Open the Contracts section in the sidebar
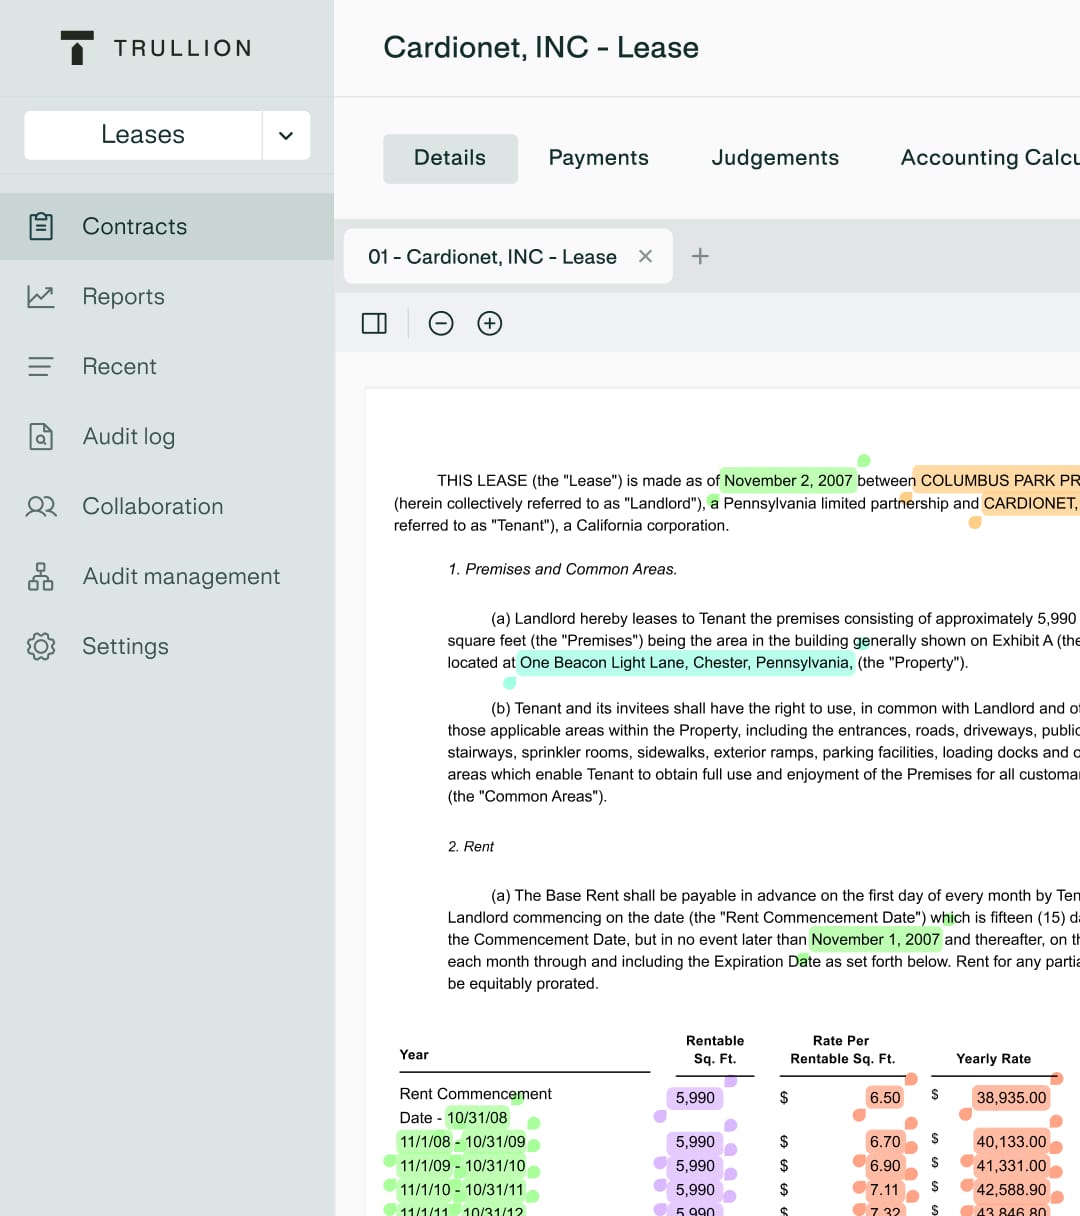1080x1216 pixels. 134,226
